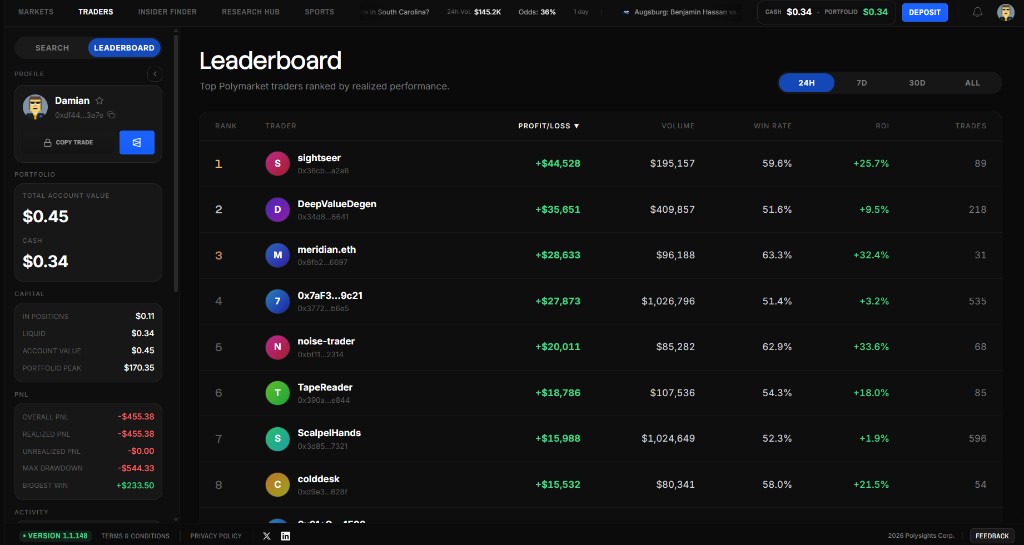Open the ScalpelHands trader name
This screenshot has width=1024, height=545.
coord(329,433)
